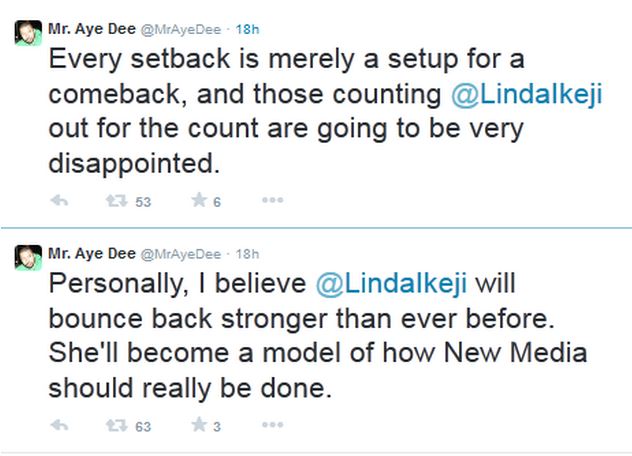Click the retweet count 53

[143, 202]
